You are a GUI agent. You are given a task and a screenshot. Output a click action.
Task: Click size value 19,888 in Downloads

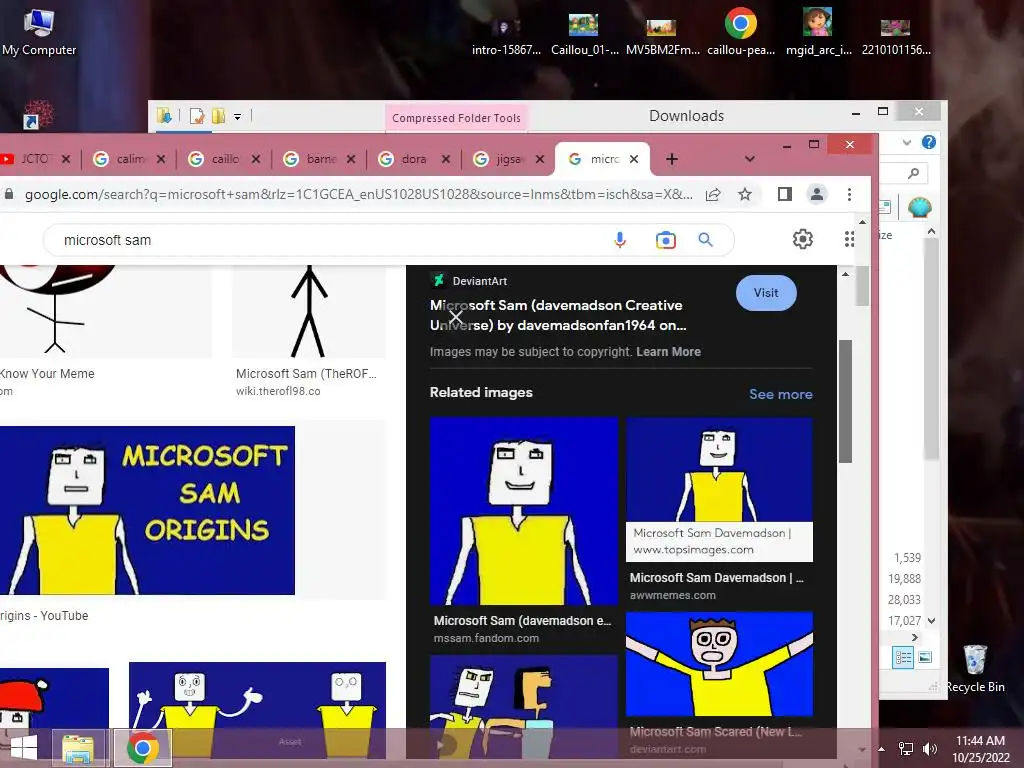pos(904,579)
